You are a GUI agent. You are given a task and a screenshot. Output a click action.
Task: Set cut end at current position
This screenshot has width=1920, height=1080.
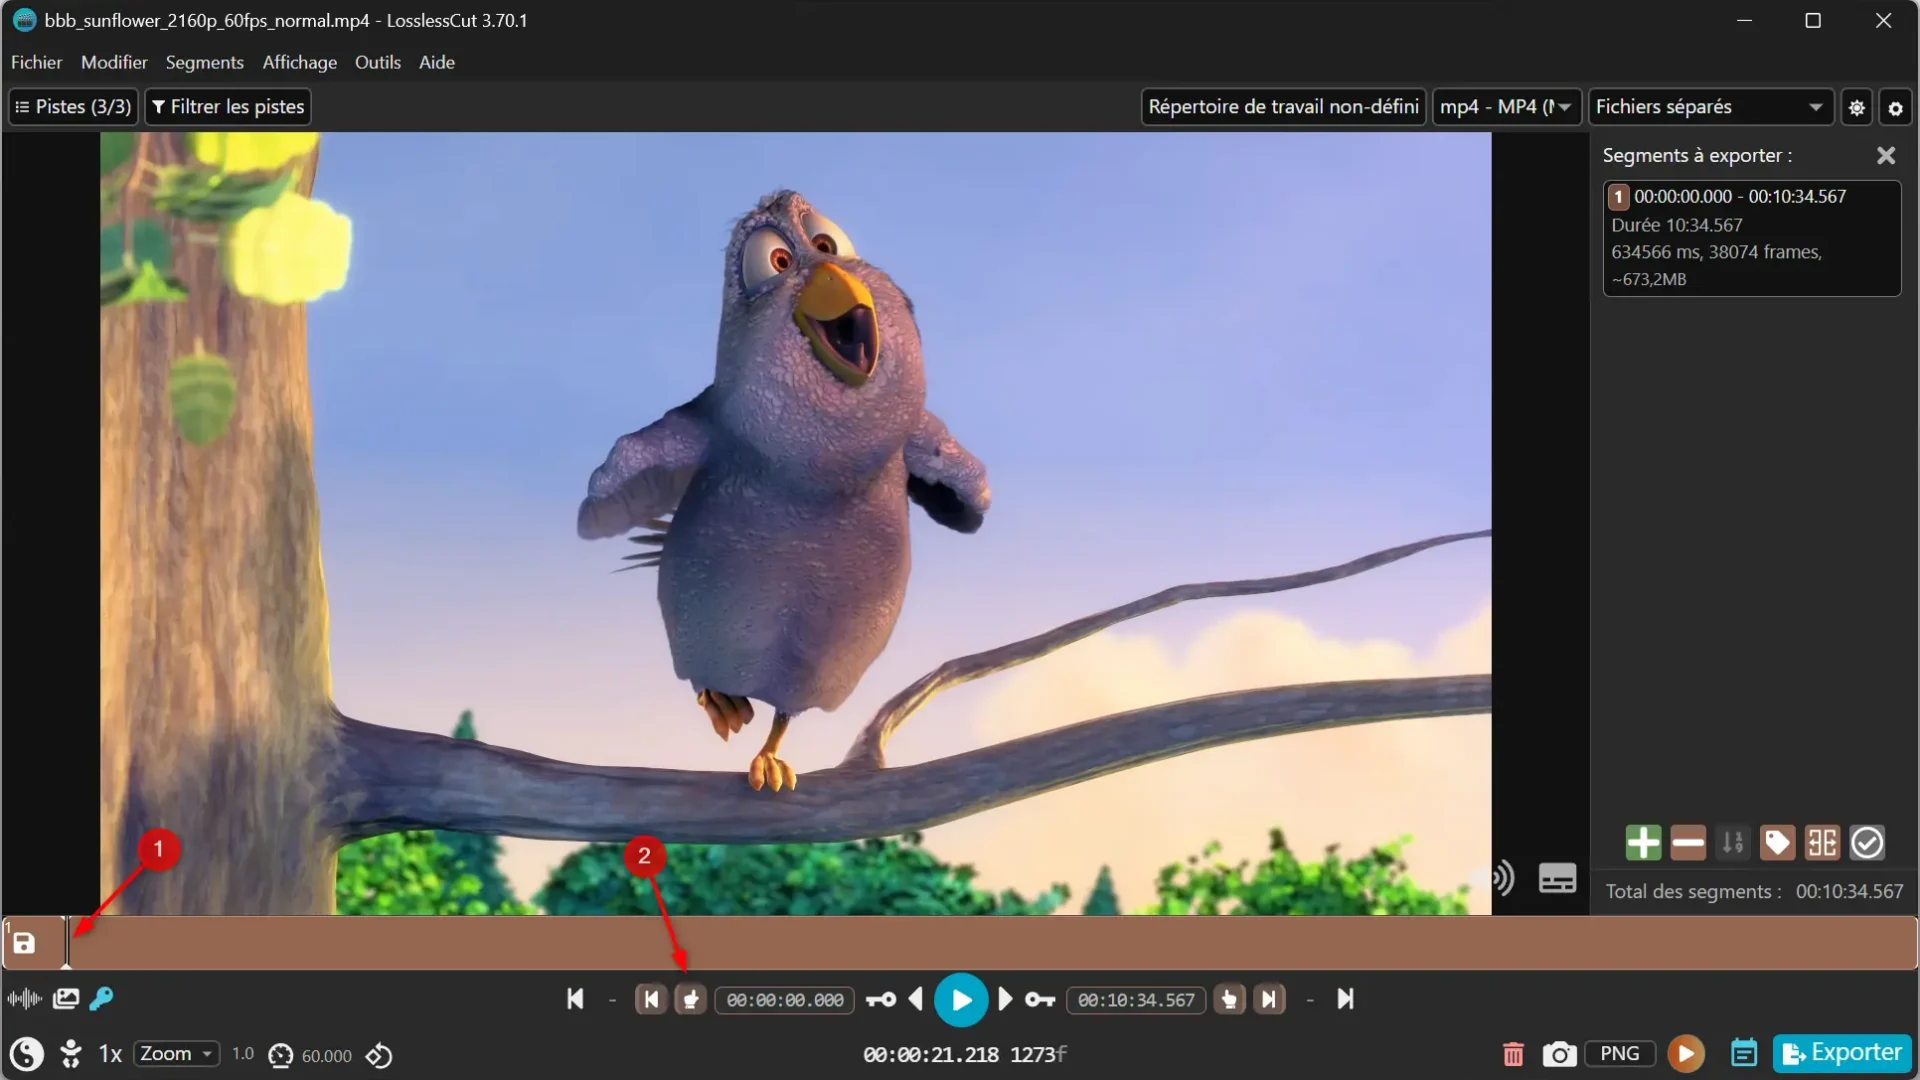coord(1230,999)
